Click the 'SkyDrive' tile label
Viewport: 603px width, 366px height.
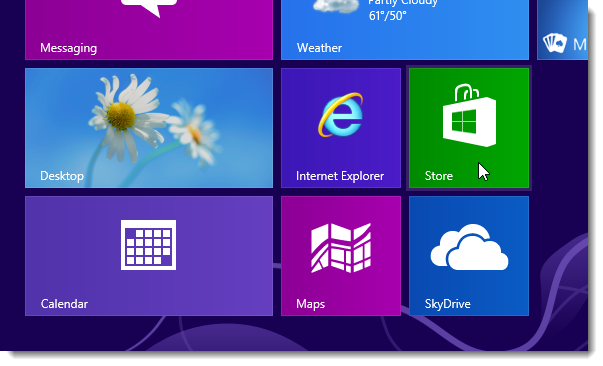(448, 304)
